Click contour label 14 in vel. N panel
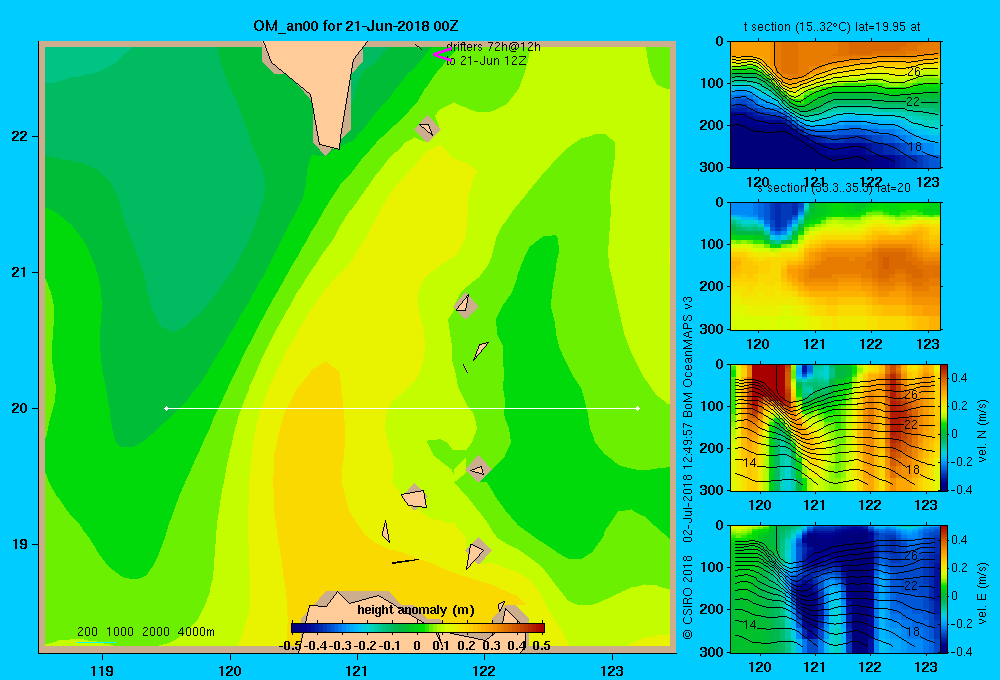 click(x=751, y=462)
